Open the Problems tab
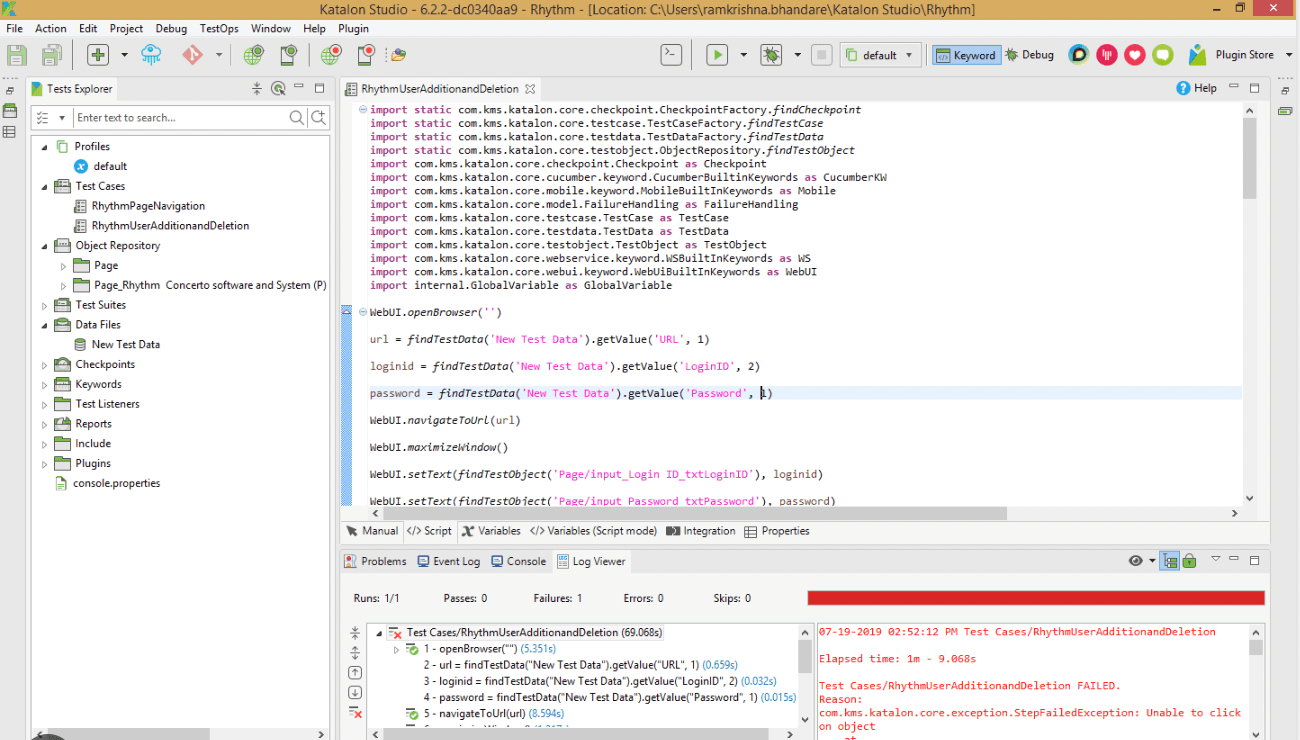Viewport: 1300px width, 740px height. (375, 561)
